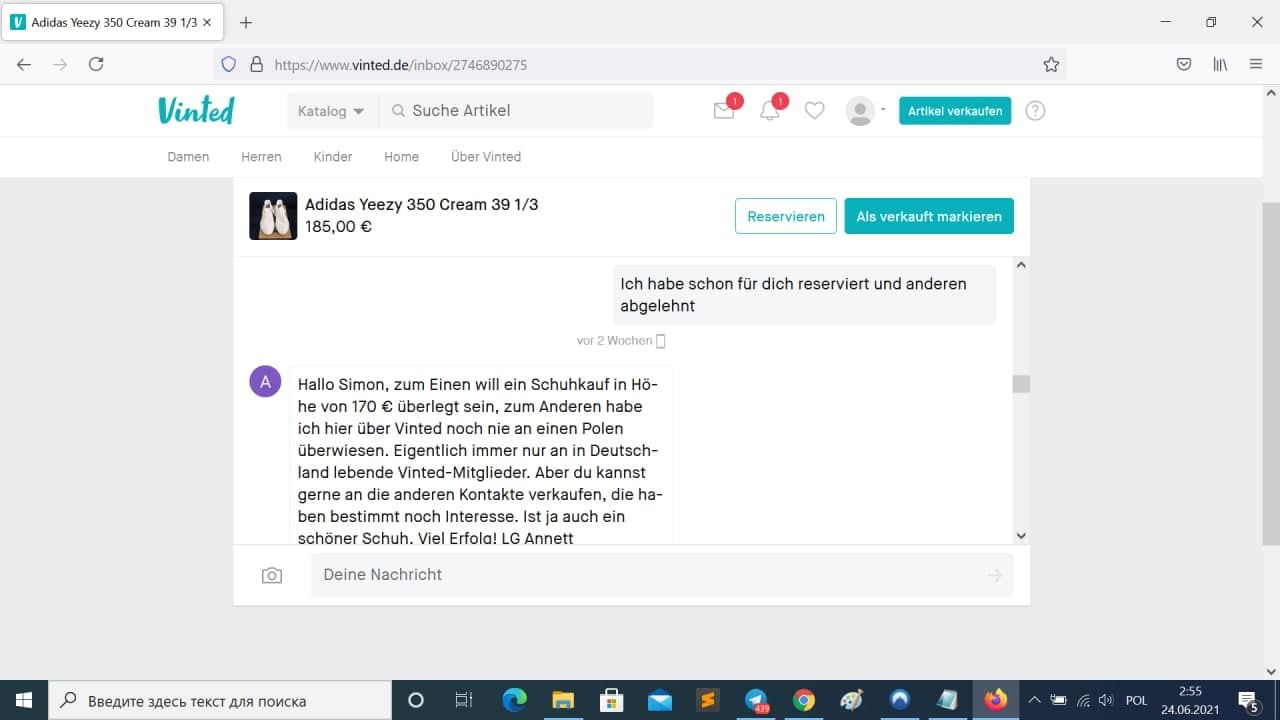Open the Paint palette app in taskbar
The height and width of the screenshot is (720, 1280).
[x=851, y=700]
